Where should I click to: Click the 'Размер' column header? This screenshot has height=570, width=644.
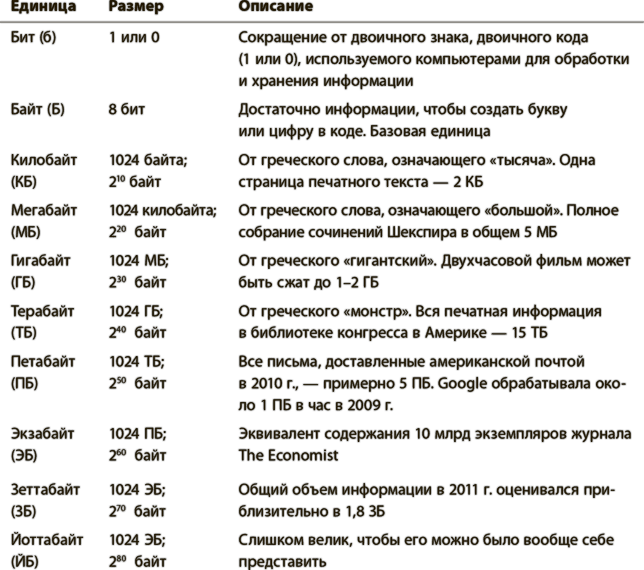click(x=136, y=7)
